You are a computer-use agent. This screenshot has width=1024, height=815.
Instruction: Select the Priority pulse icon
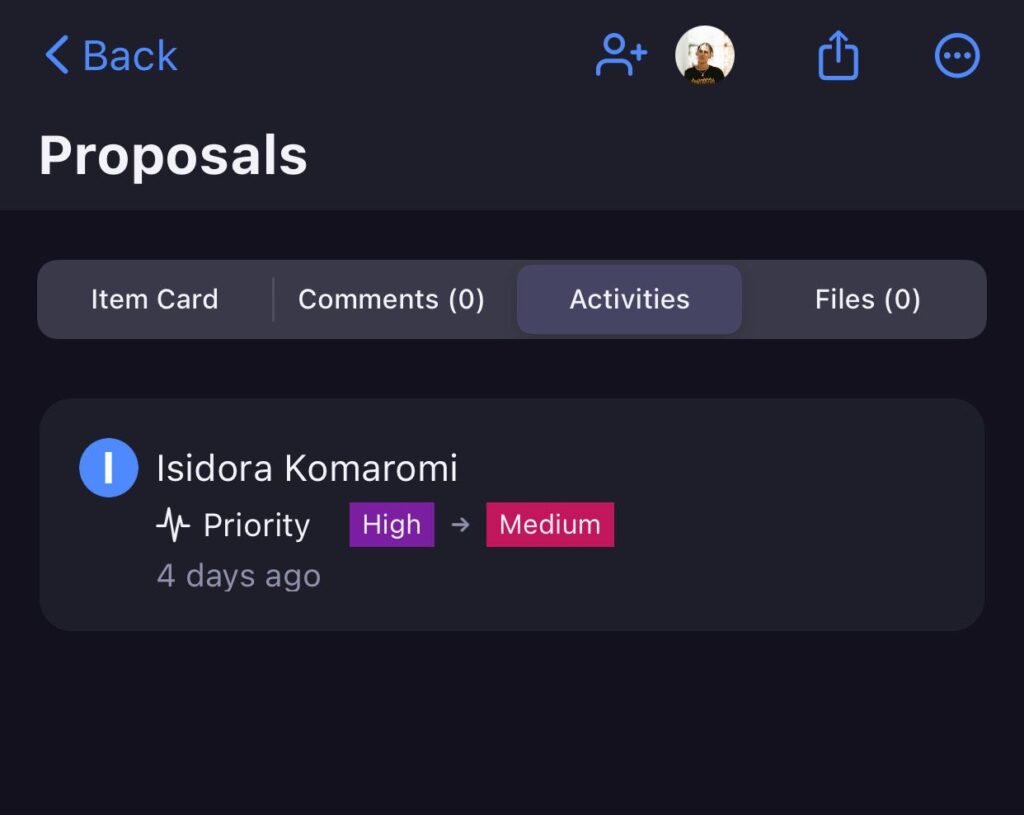172,524
